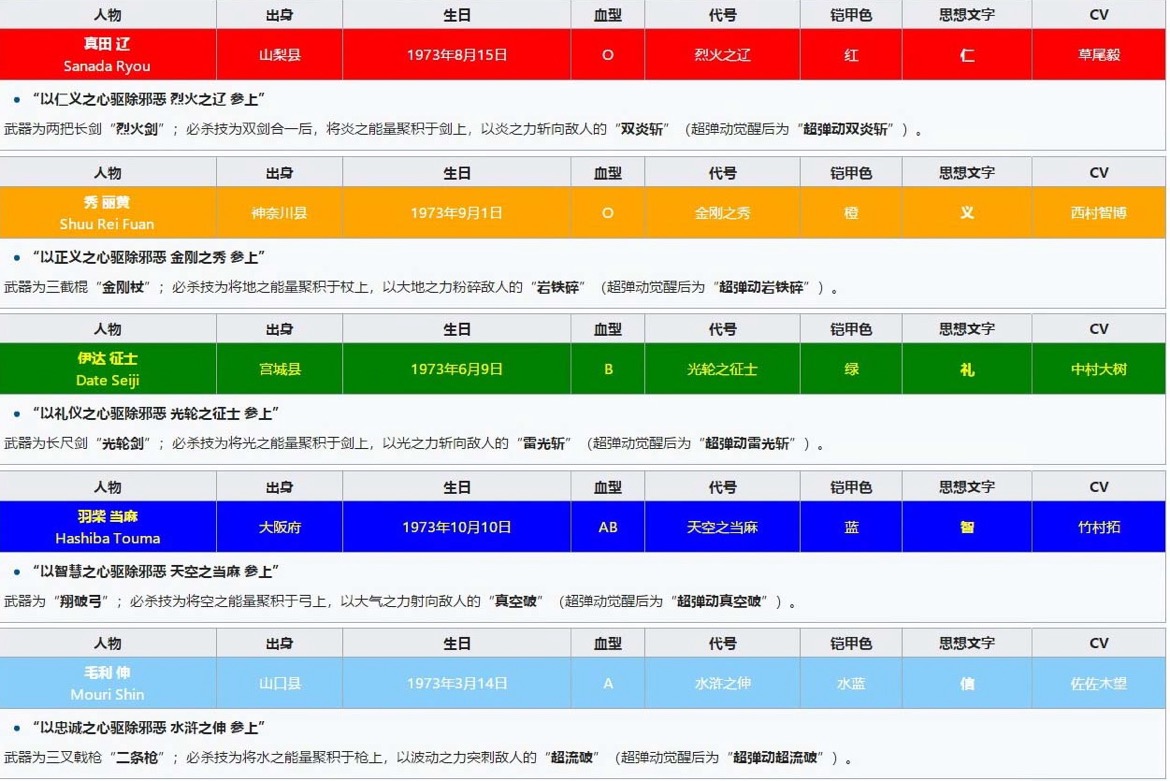1170x781 pixels.
Task: Click the code name cell 光轮之征士
Action: pyautogui.click(x=722, y=369)
